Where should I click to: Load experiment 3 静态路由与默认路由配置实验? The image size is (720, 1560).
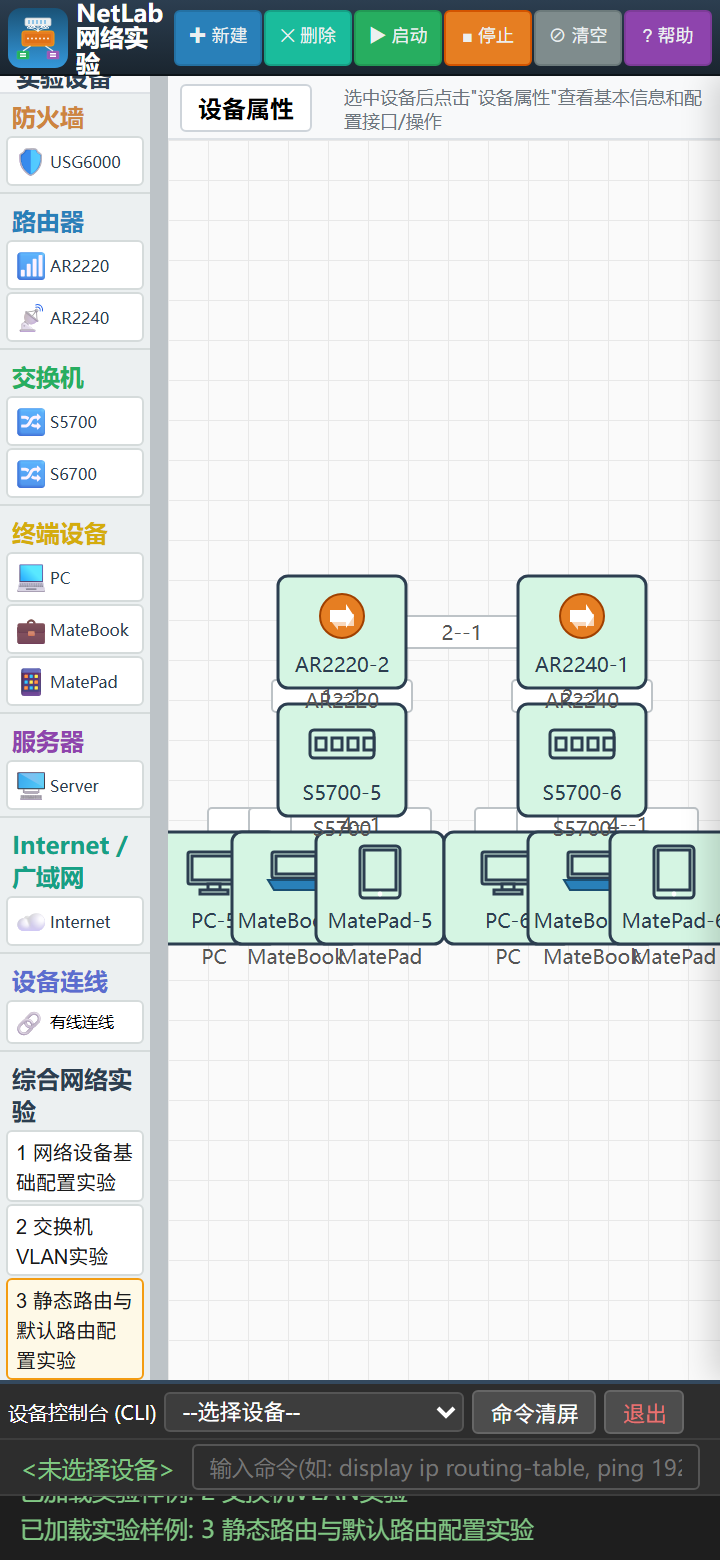tap(75, 1330)
